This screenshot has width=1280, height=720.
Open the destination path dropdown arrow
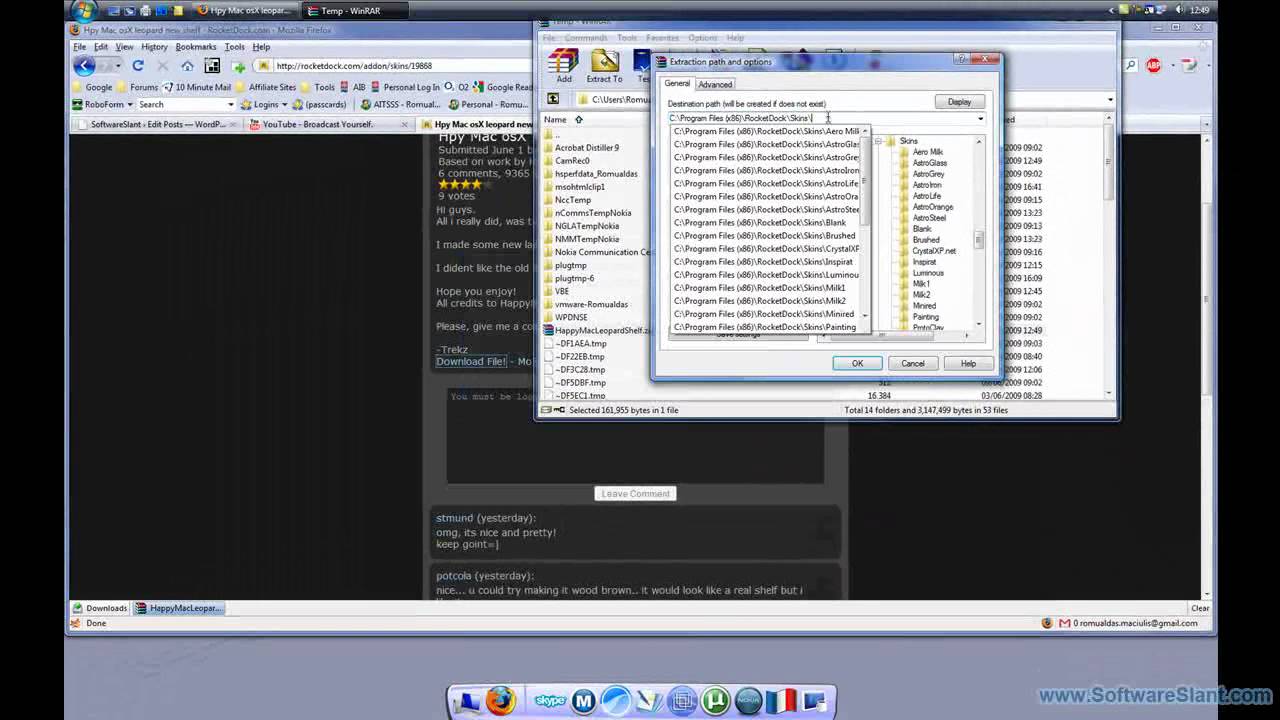[x=980, y=118]
